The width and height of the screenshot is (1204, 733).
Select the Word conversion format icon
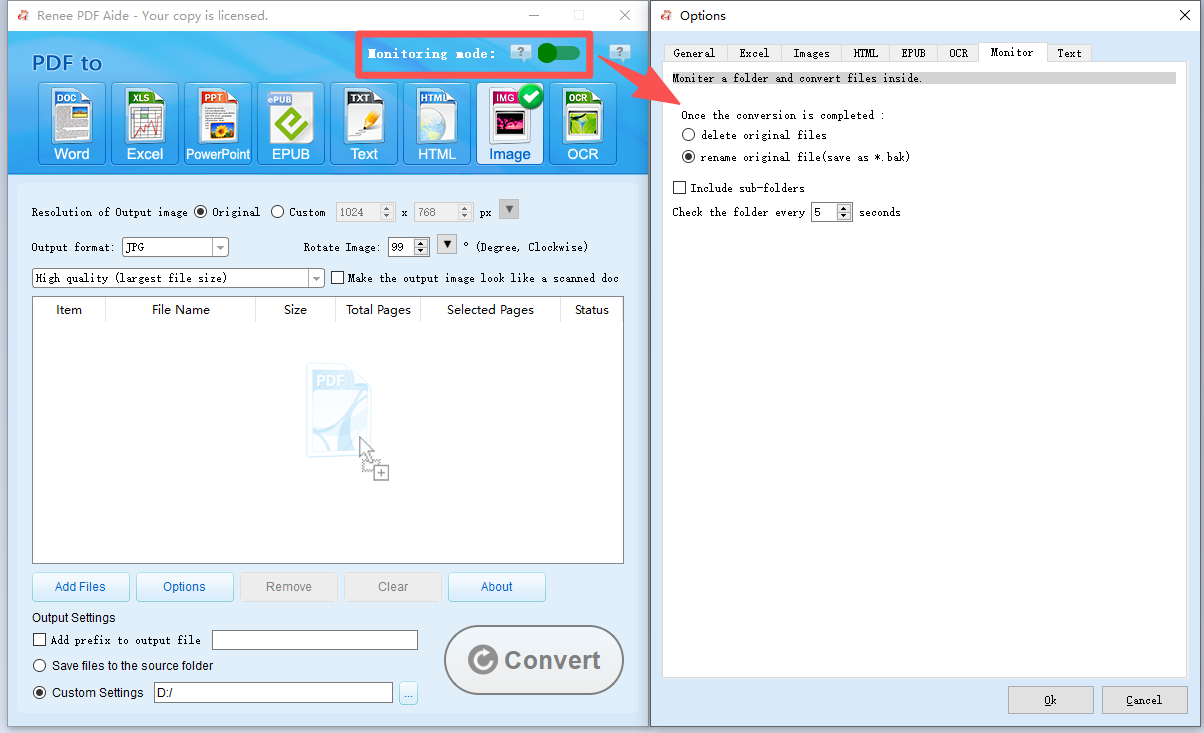point(71,123)
